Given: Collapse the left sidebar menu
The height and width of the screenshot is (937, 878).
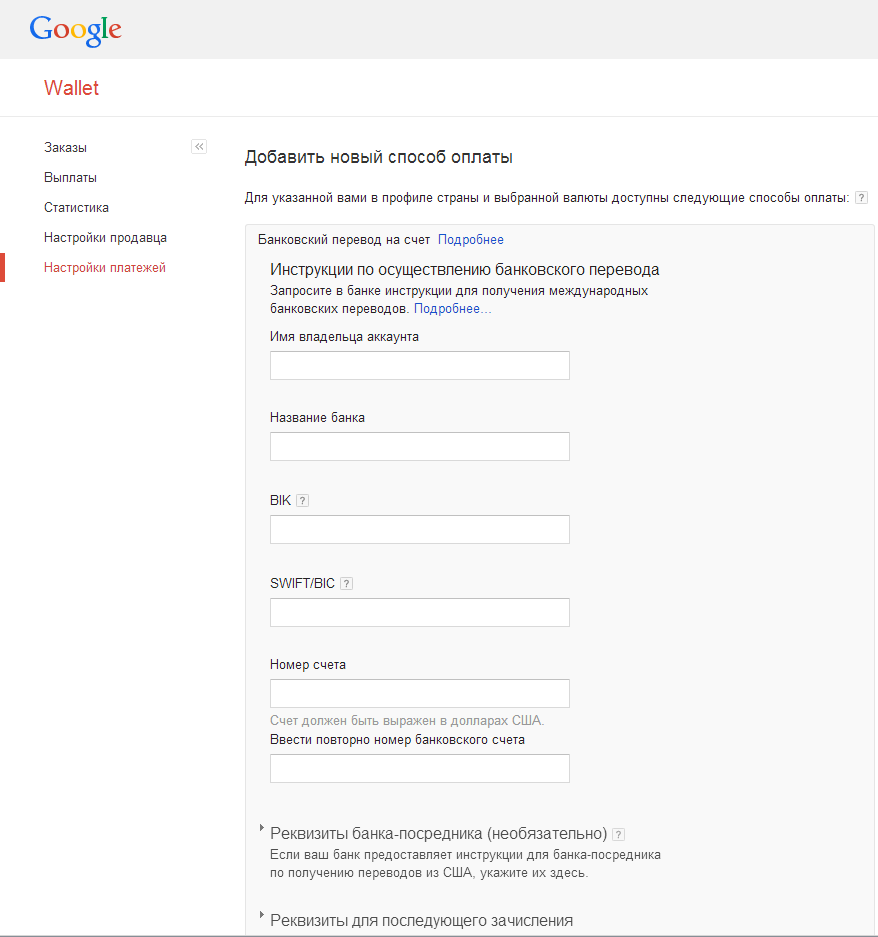Looking at the screenshot, I should click(x=199, y=147).
